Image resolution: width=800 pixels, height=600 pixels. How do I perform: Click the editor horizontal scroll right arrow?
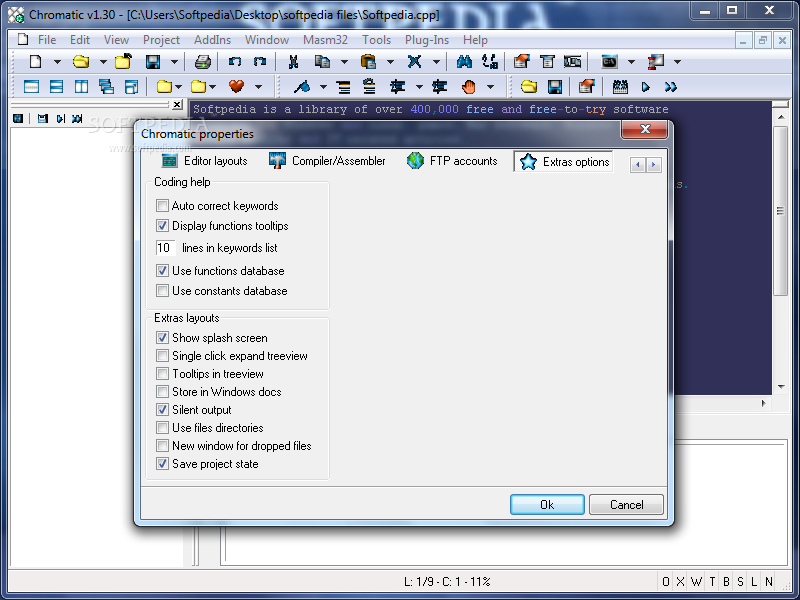(764, 403)
